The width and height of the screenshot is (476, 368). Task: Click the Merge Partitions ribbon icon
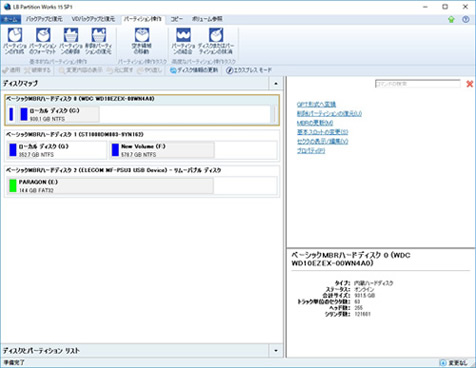pyautogui.click(x=183, y=35)
